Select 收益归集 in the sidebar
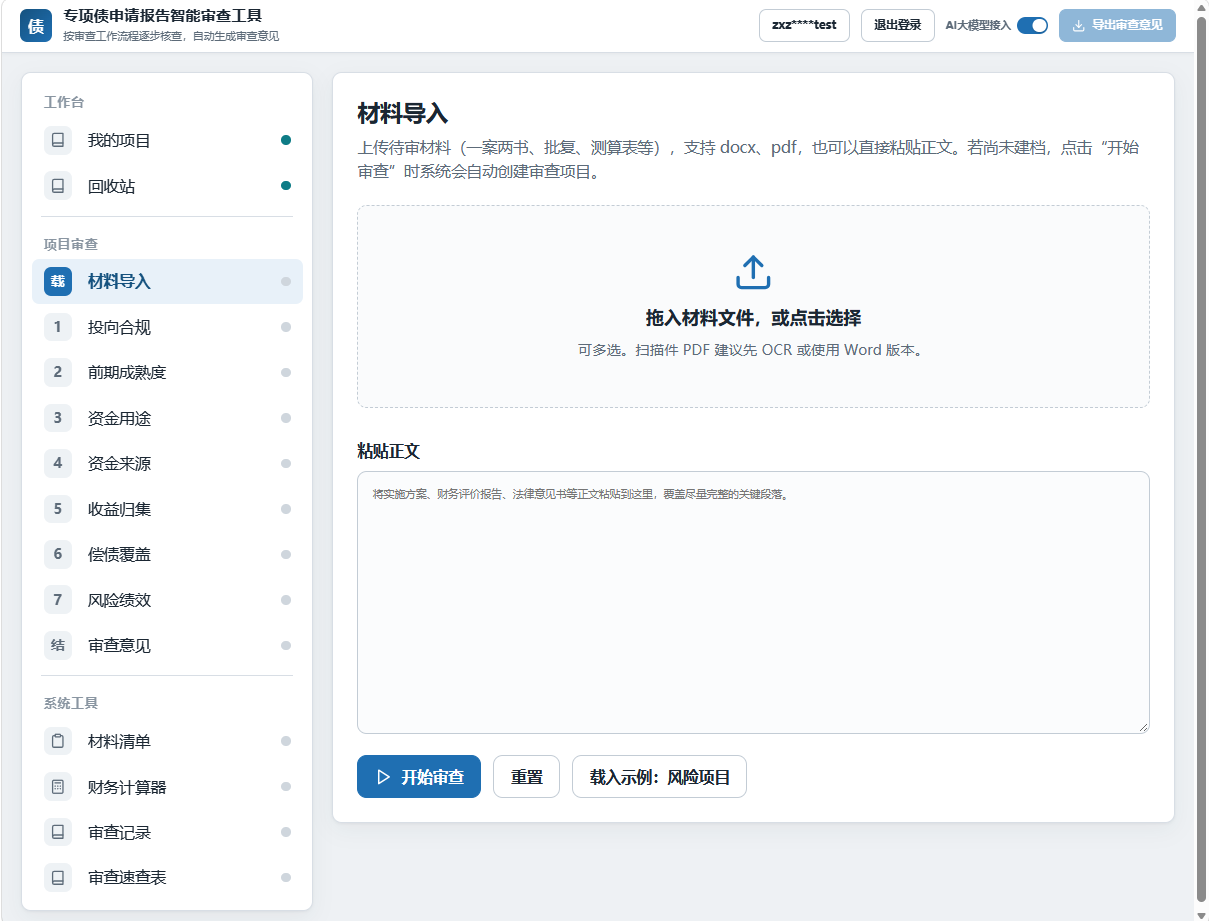The width and height of the screenshot is (1209, 921). pyautogui.click(x=167, y=509)
